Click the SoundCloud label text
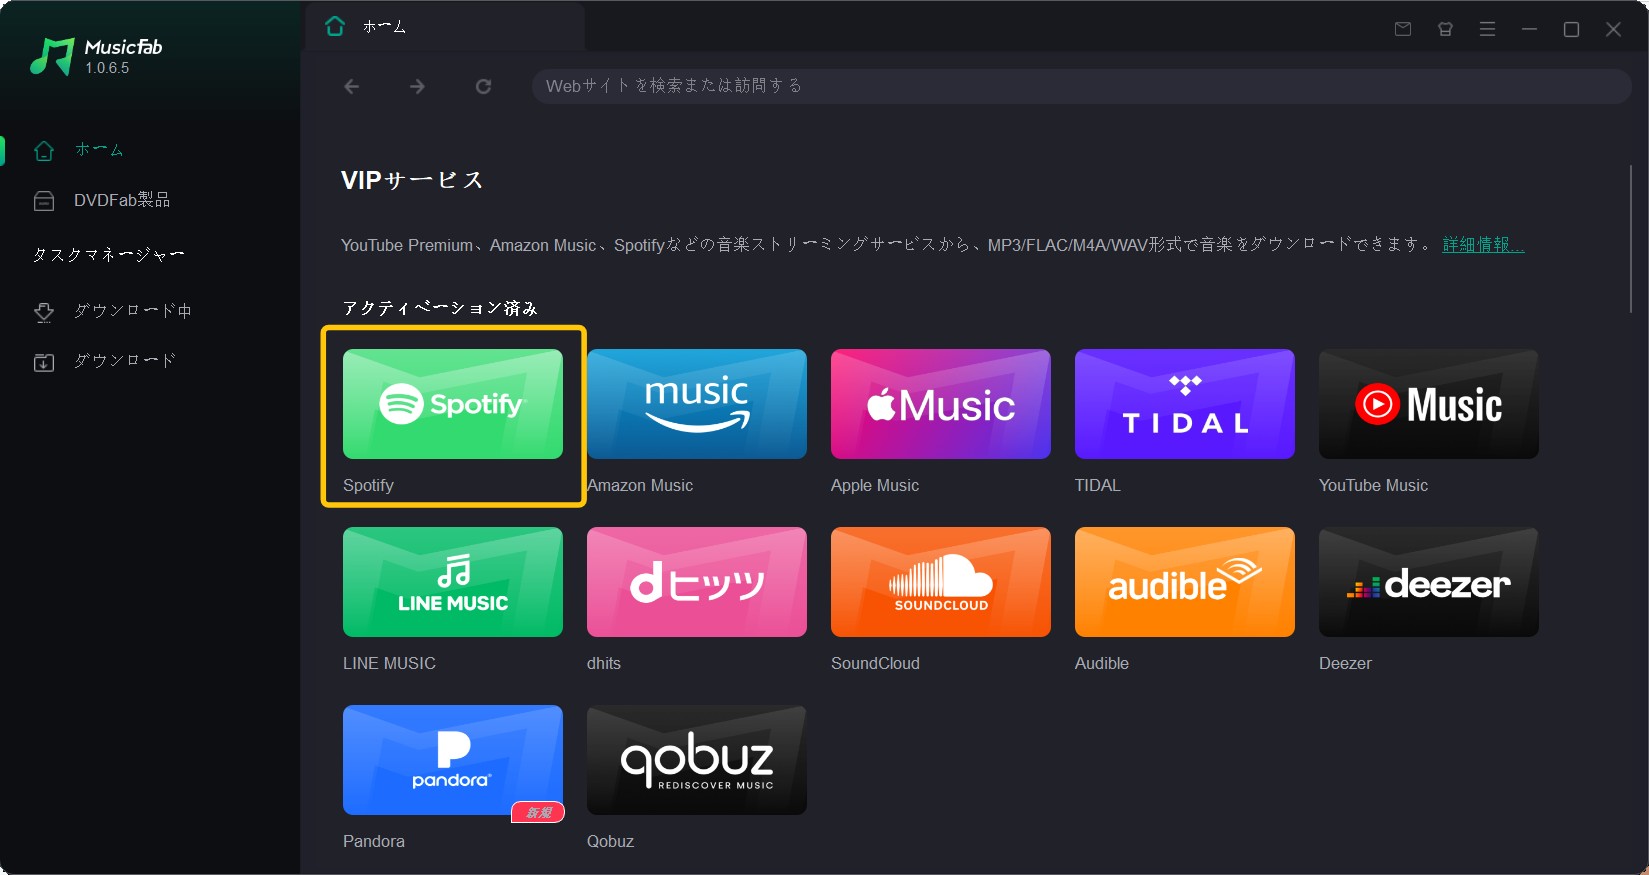 tap(875, 663)
